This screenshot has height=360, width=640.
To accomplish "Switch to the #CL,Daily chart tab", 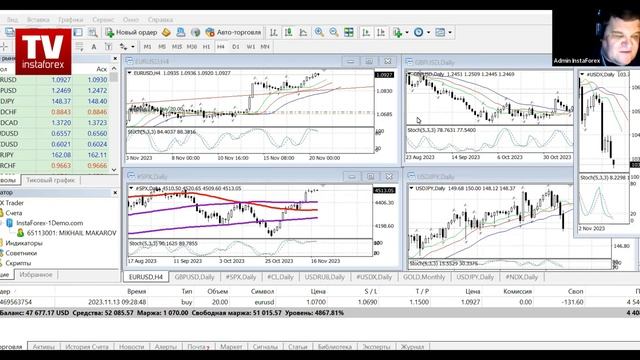I will pos(280,277).
